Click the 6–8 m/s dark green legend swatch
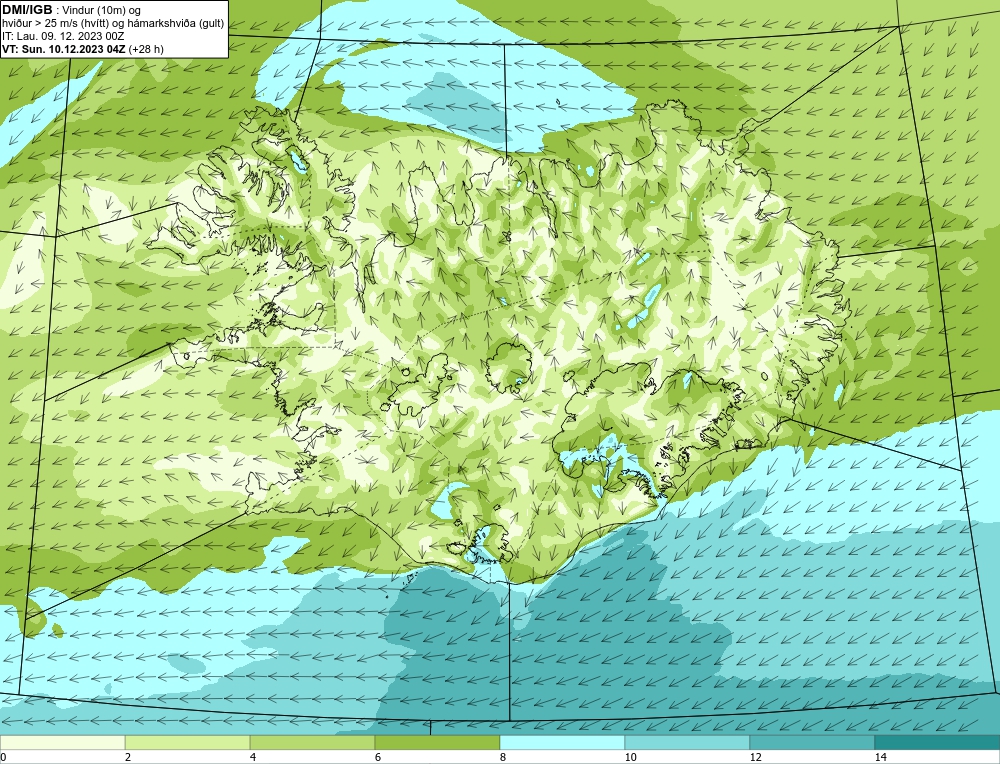 coord(438,742)
